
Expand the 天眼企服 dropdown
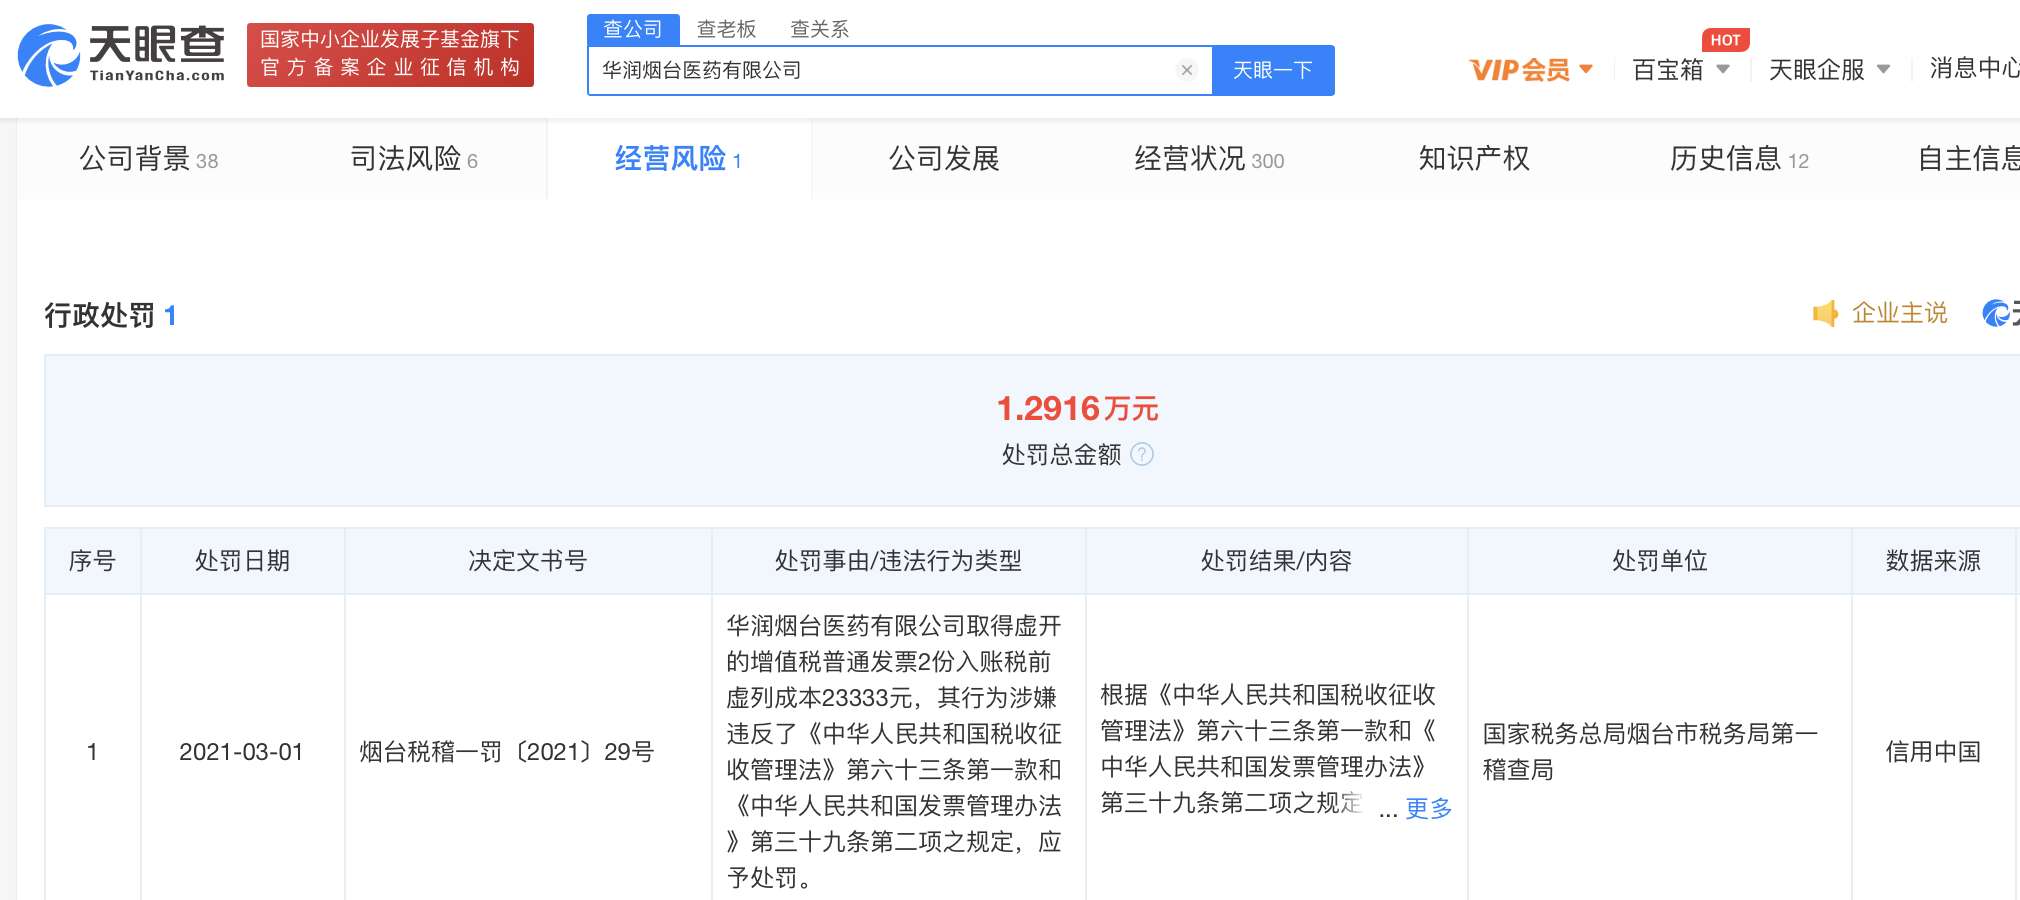(1828, 70)
